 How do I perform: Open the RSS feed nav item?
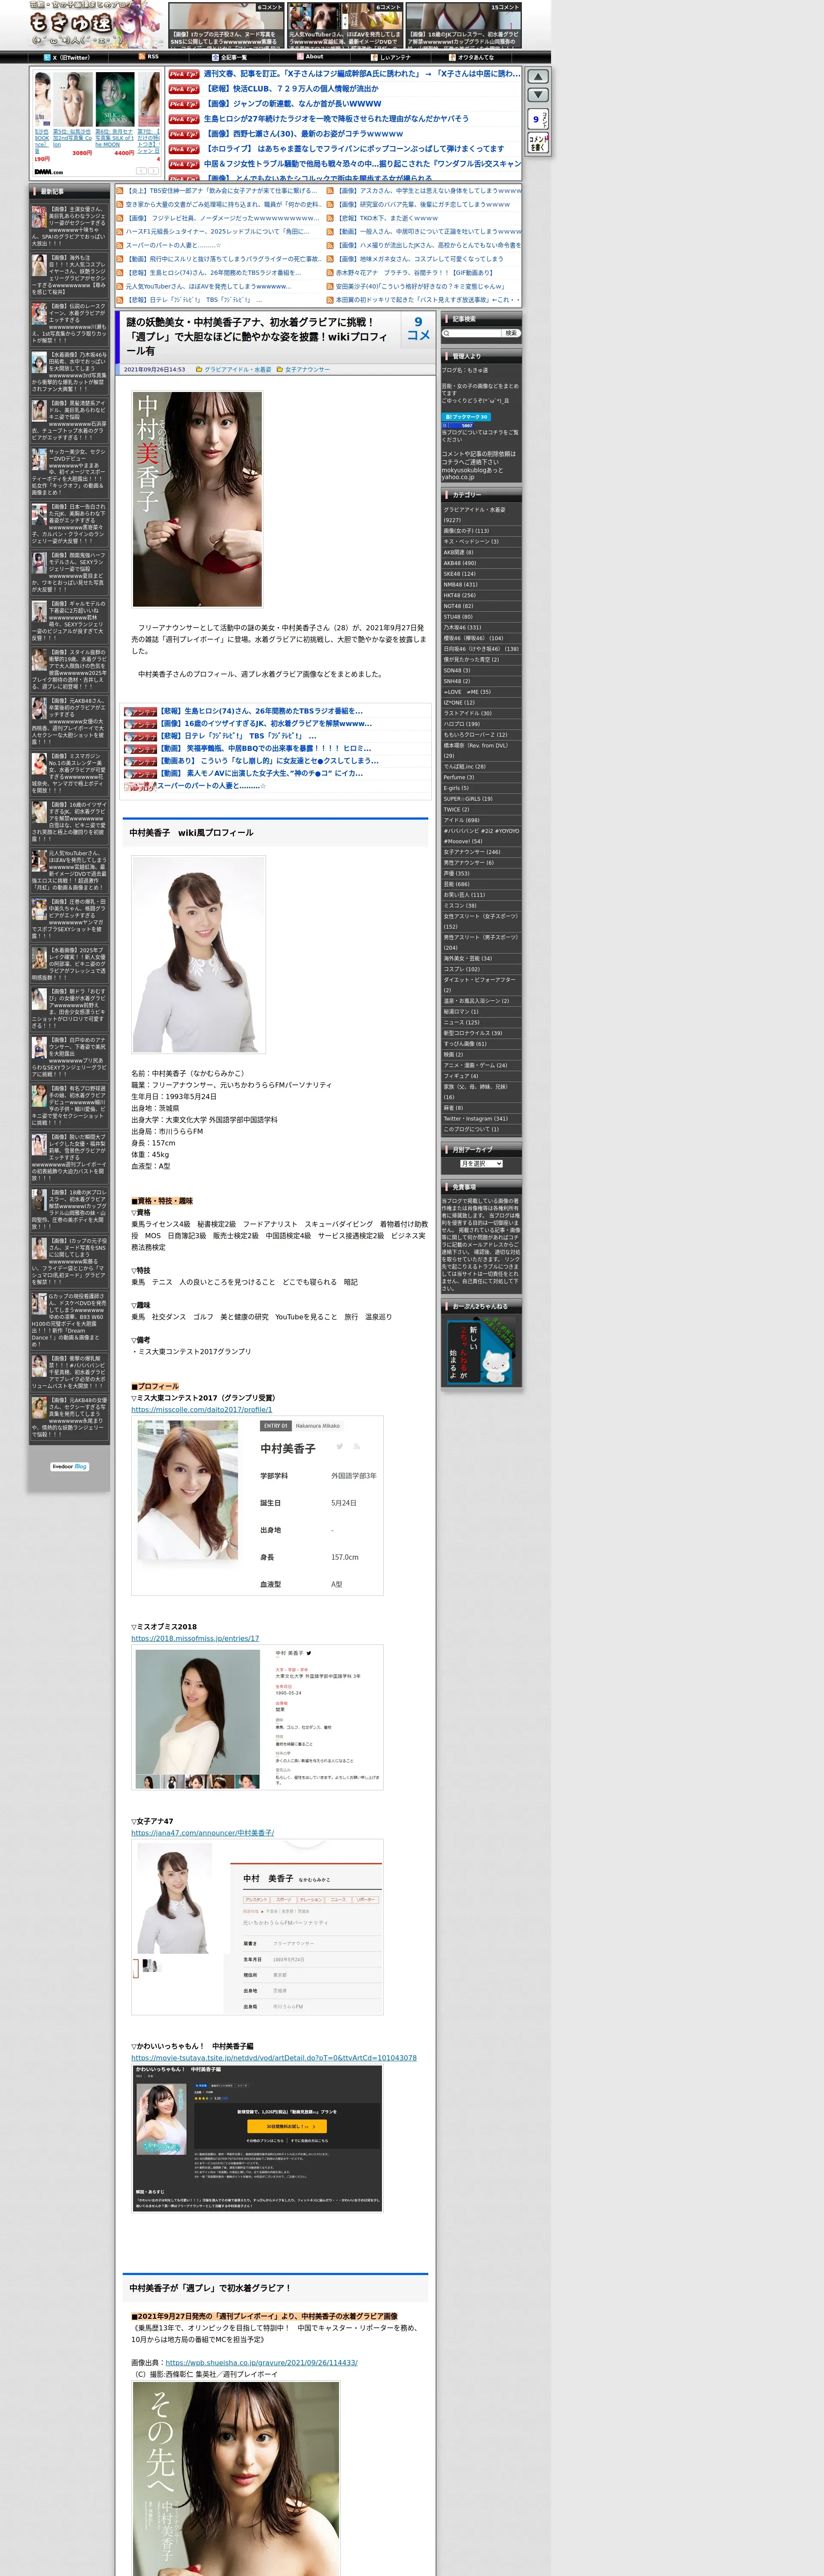(x=148, y=57)
